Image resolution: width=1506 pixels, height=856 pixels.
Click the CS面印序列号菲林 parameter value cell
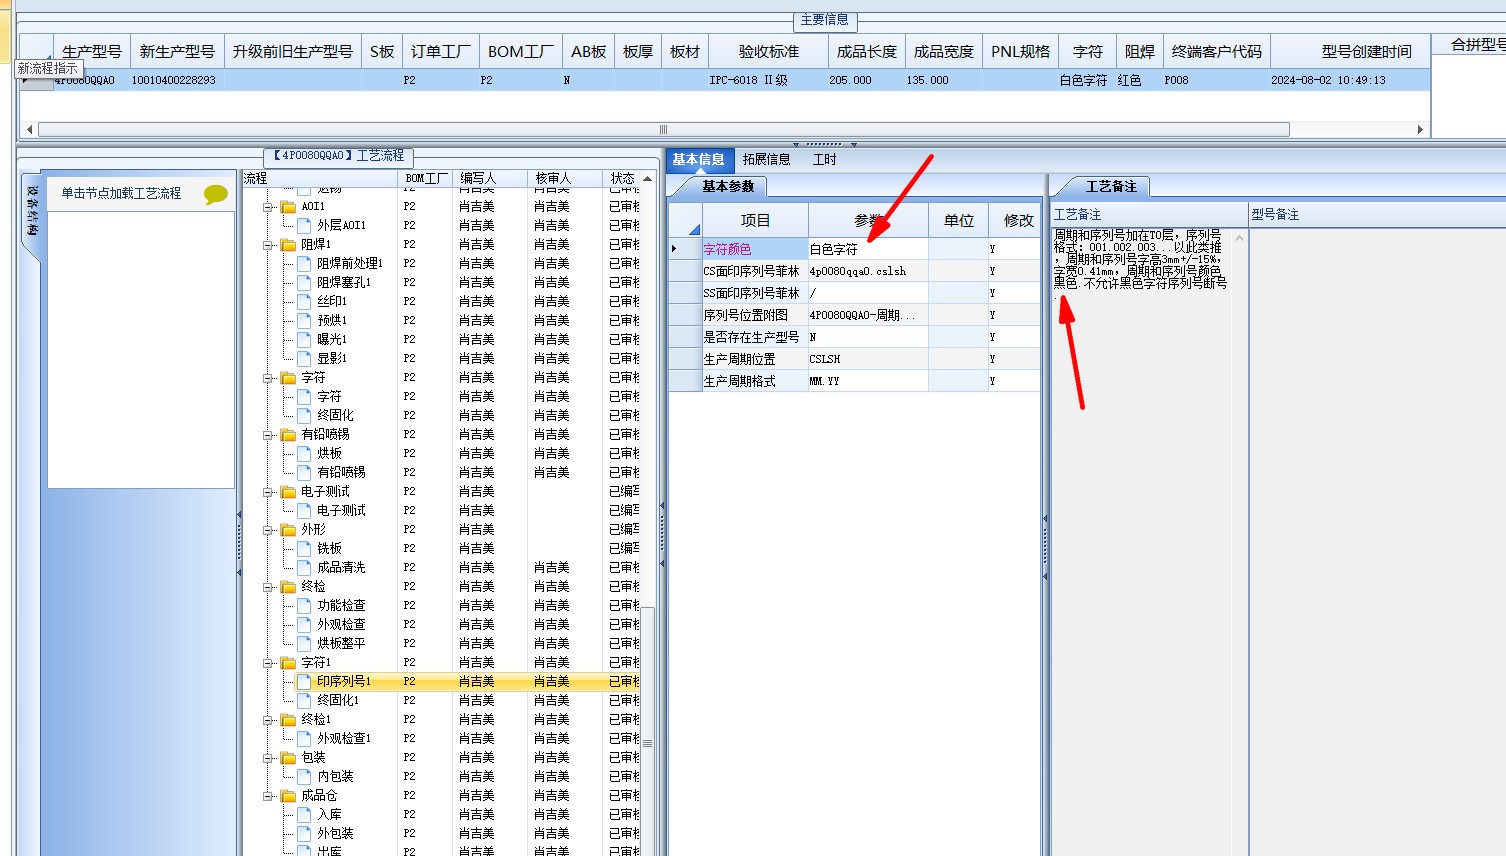868,271
